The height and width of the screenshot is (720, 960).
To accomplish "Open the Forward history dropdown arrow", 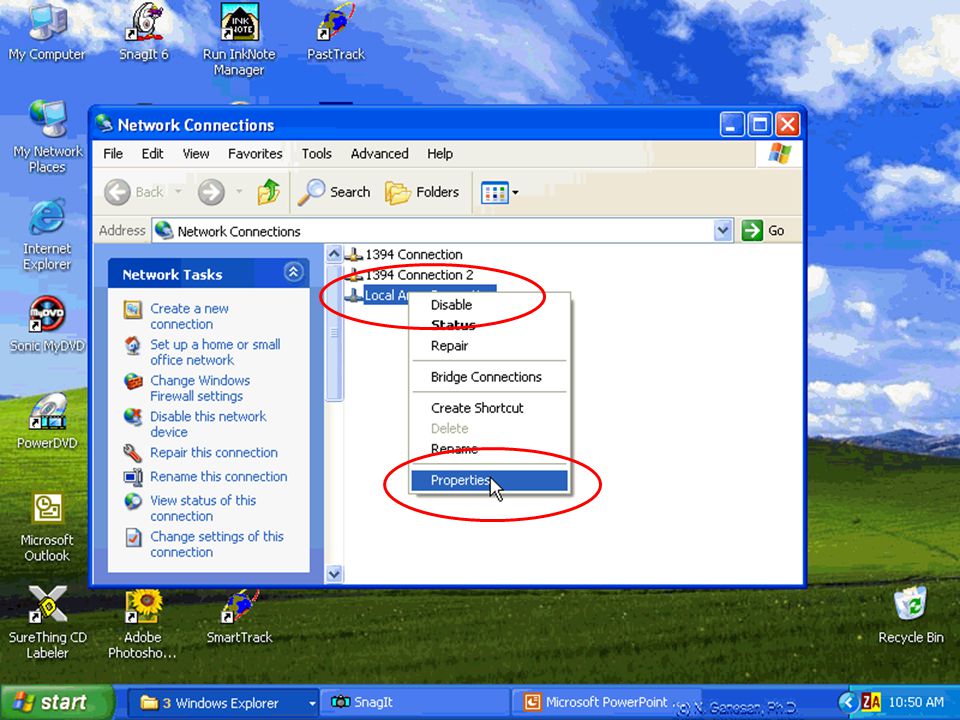I will (239, 192).
